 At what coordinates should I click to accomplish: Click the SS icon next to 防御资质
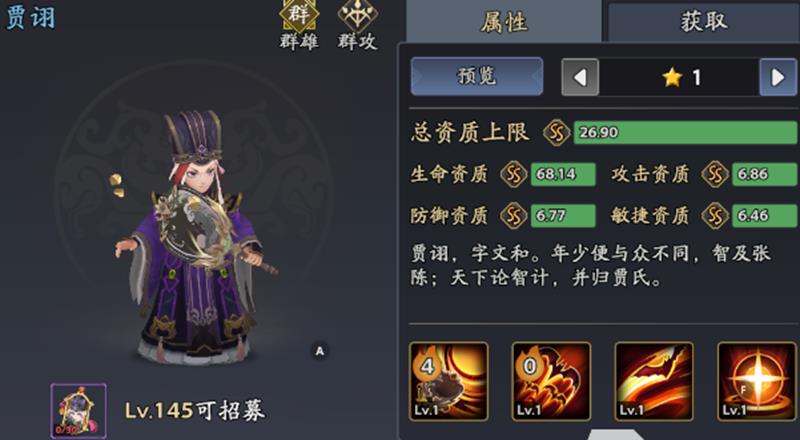tap(514, 216)
